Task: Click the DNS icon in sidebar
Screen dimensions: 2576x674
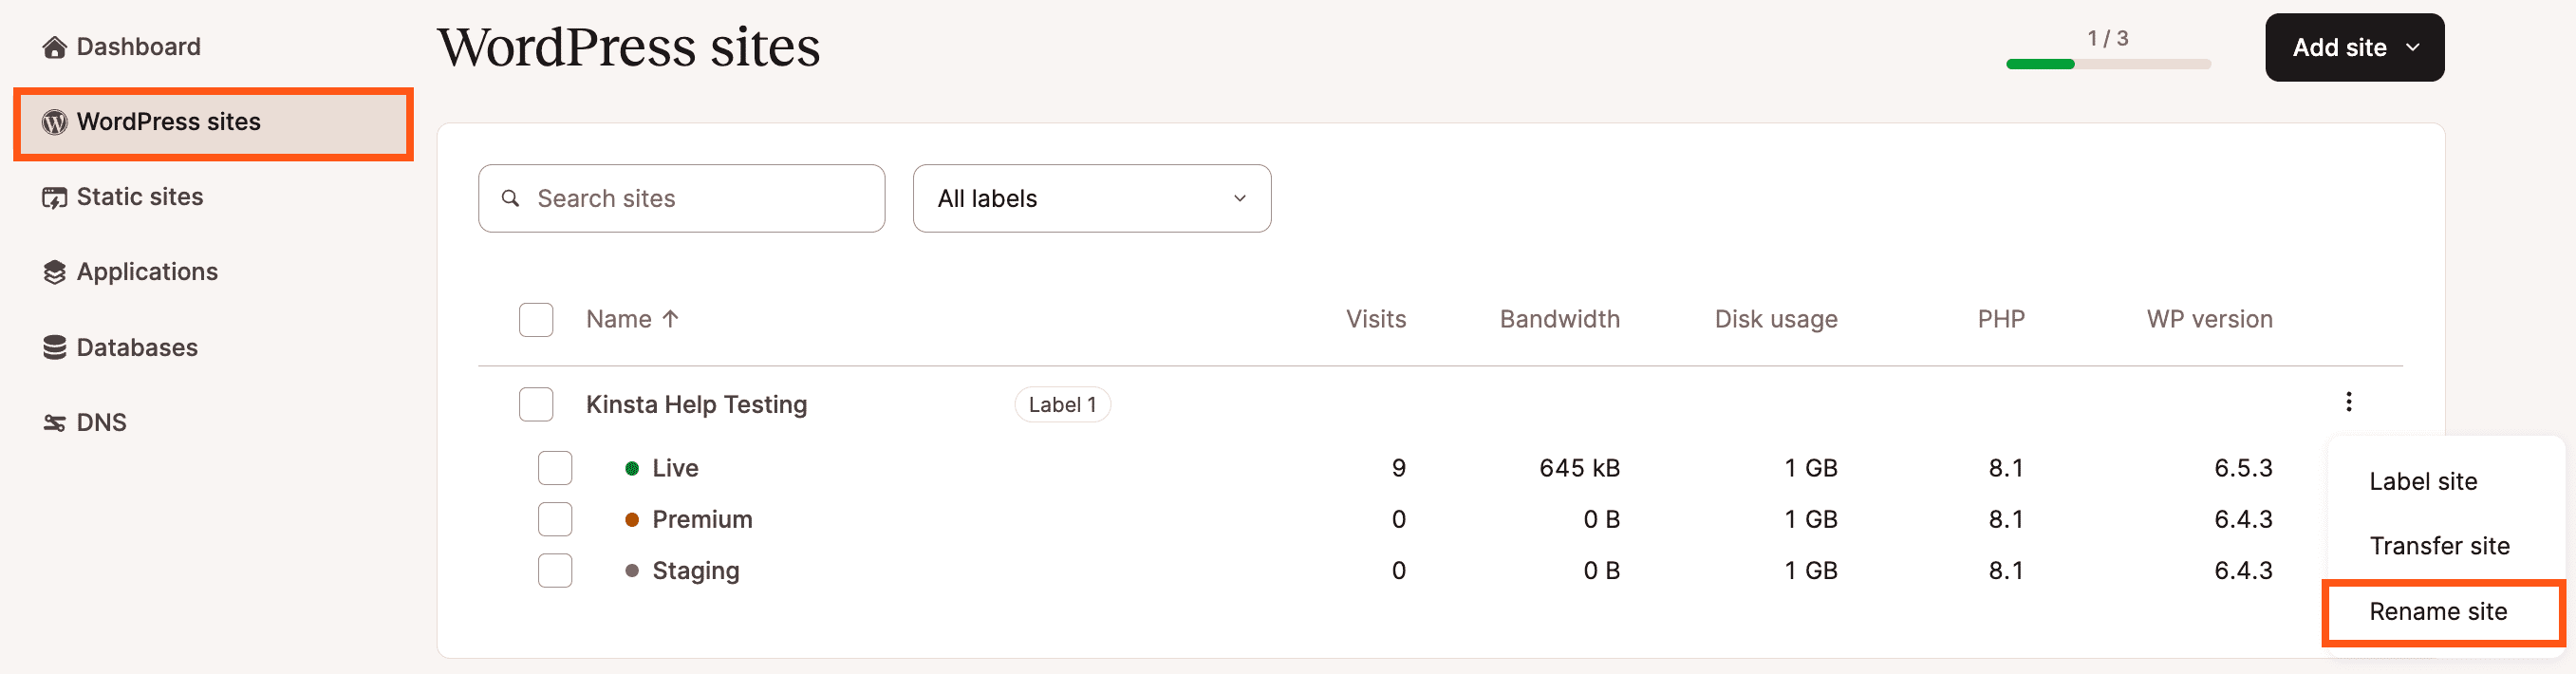Action: click(x=54, y=423)
